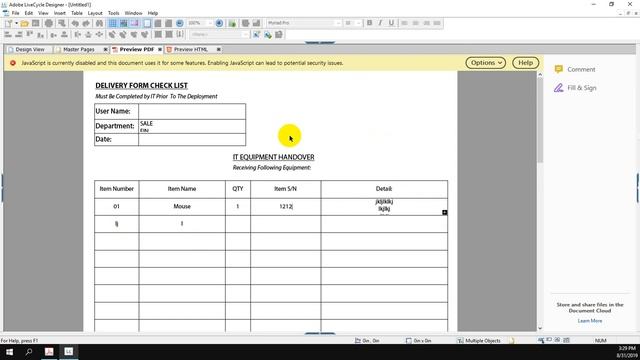Click the Learn More link
Screen dimensions: 640x360
[x=590, y=321]
